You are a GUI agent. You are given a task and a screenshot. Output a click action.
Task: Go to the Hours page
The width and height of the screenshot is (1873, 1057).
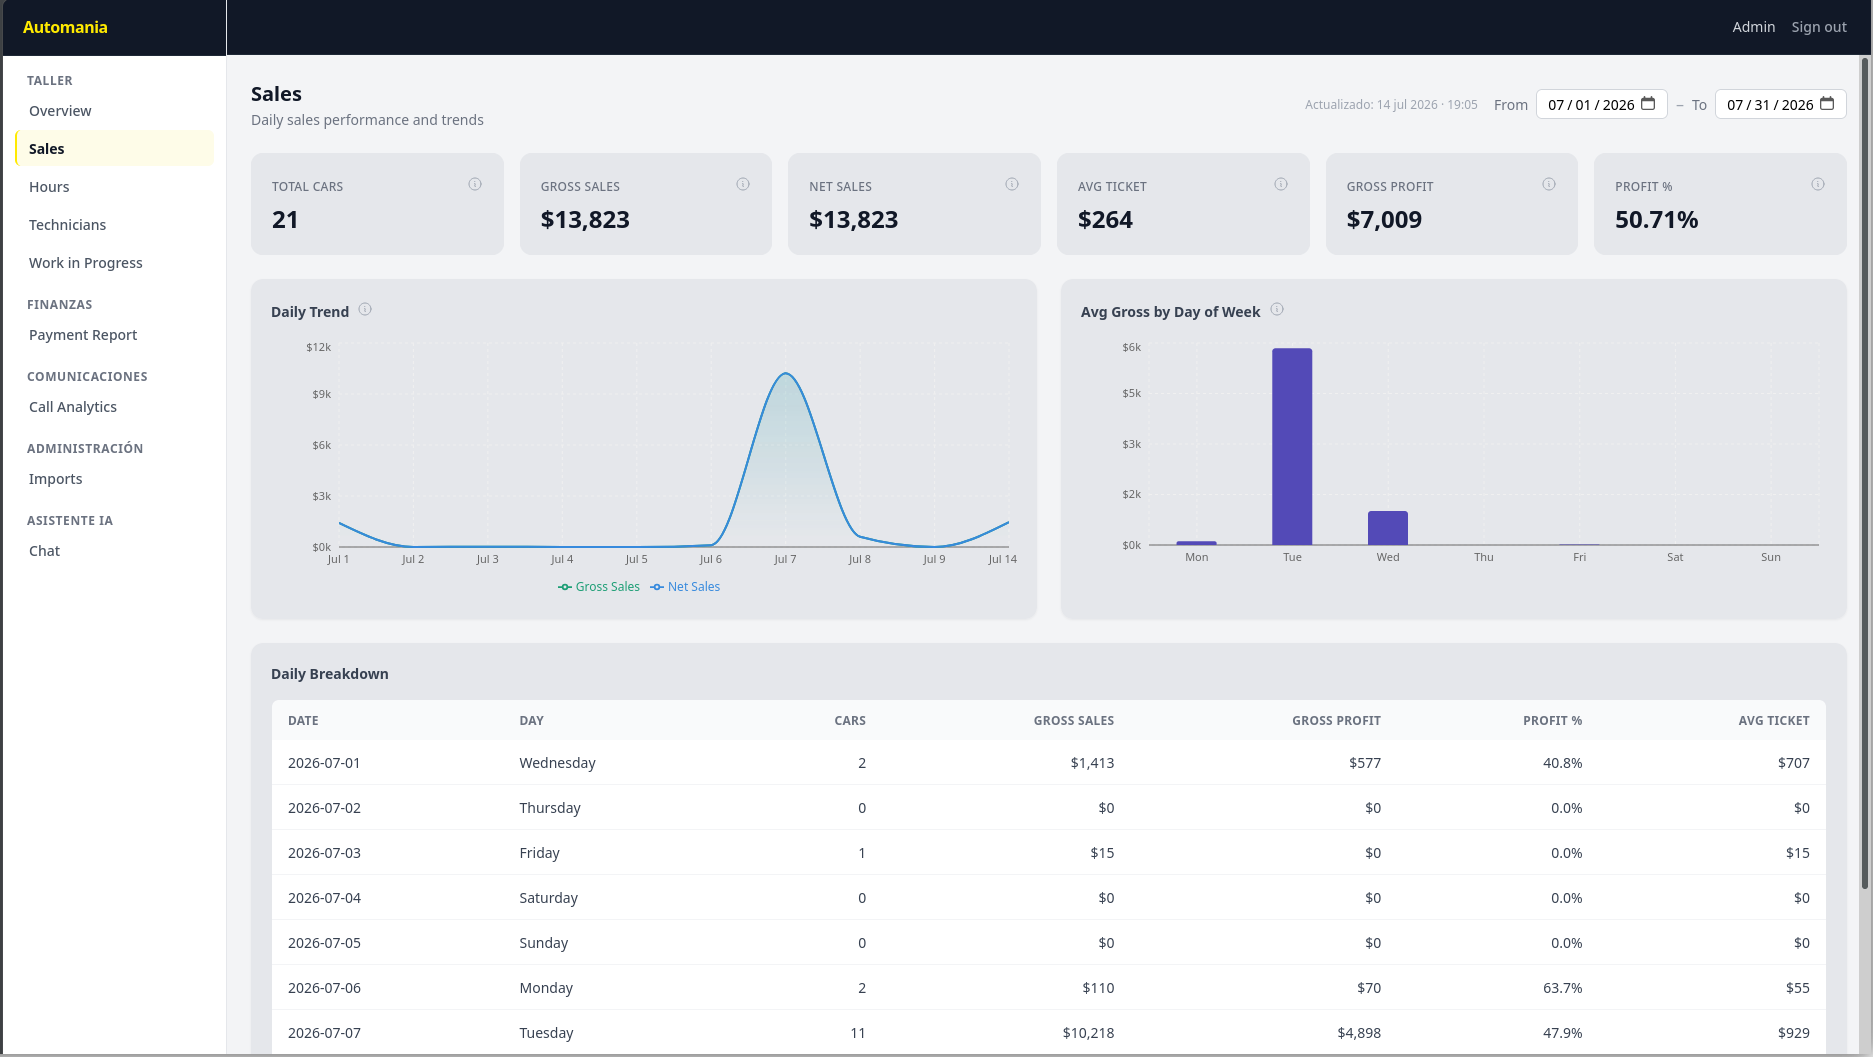115,187
